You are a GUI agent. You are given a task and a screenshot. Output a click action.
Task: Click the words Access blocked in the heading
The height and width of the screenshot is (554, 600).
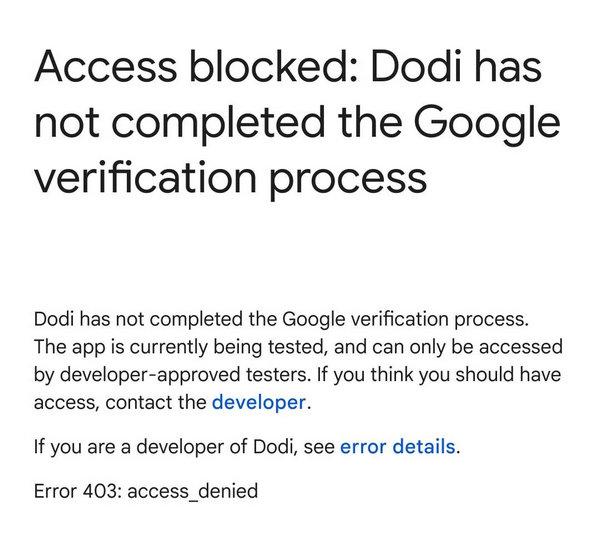click(188, 67)
